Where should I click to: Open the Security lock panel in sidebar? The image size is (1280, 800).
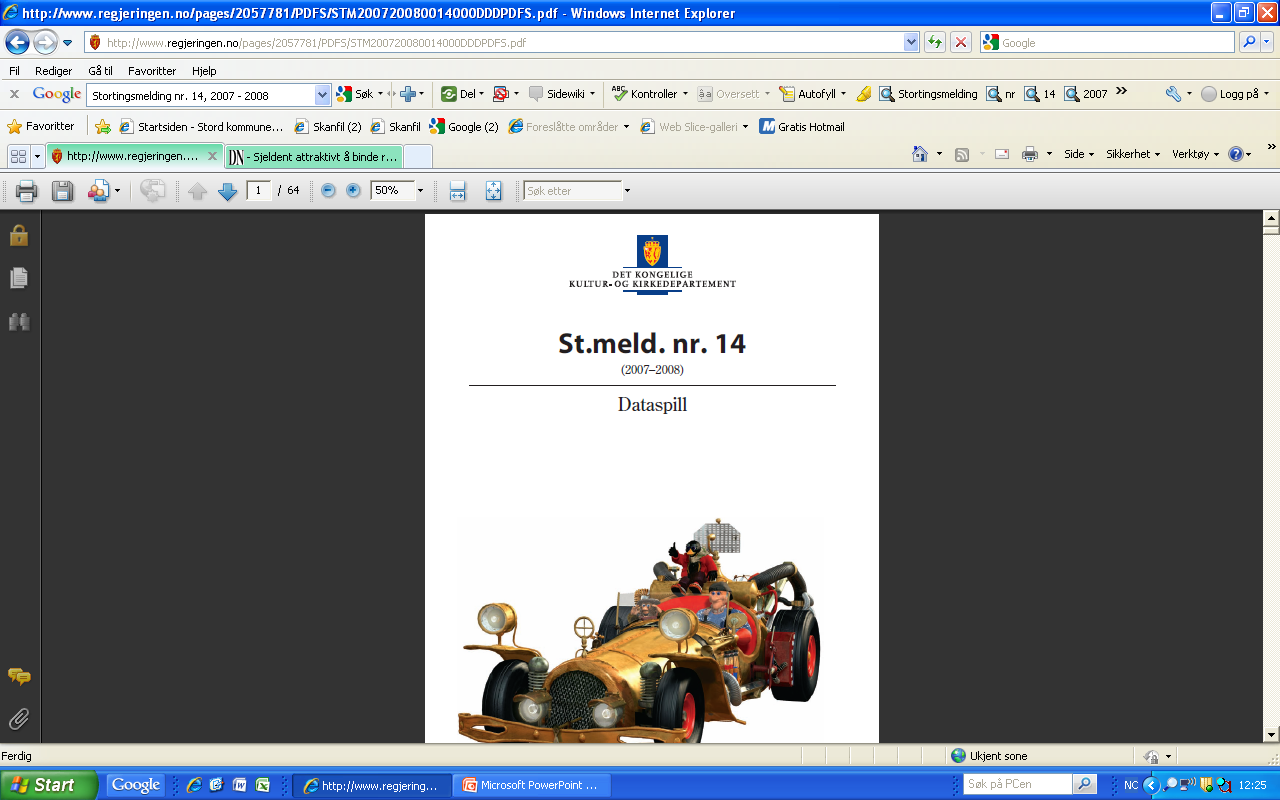[19, 236]
